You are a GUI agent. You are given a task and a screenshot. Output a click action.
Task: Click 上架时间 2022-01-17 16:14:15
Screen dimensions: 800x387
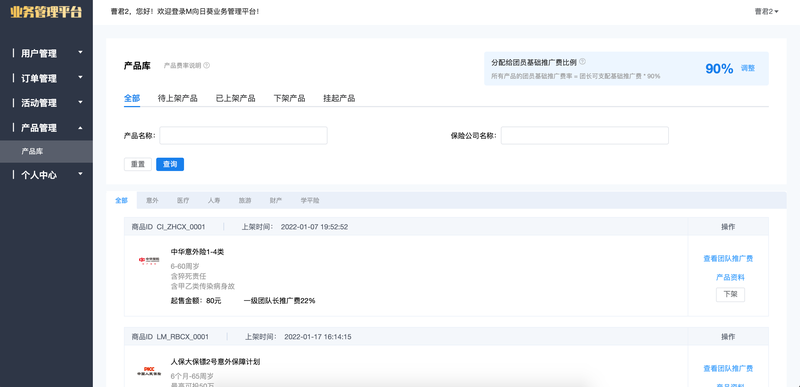298,337
